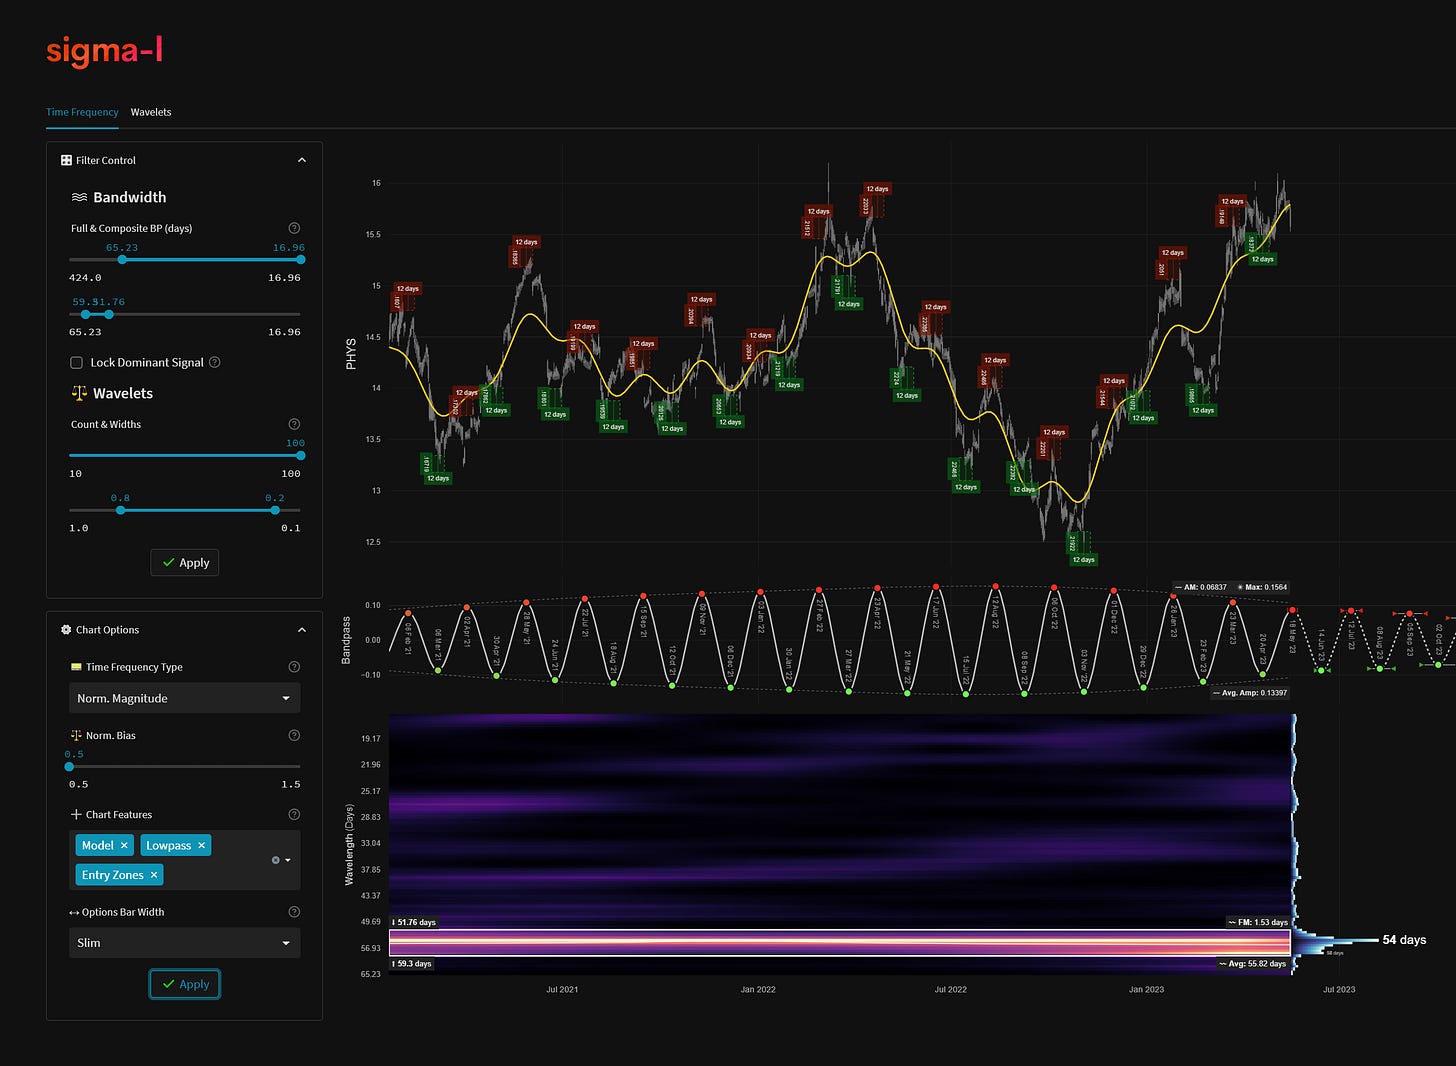Open help for Options Bar Width
Viewport: 1456px width, 1066px height.
tap(294, 912)
